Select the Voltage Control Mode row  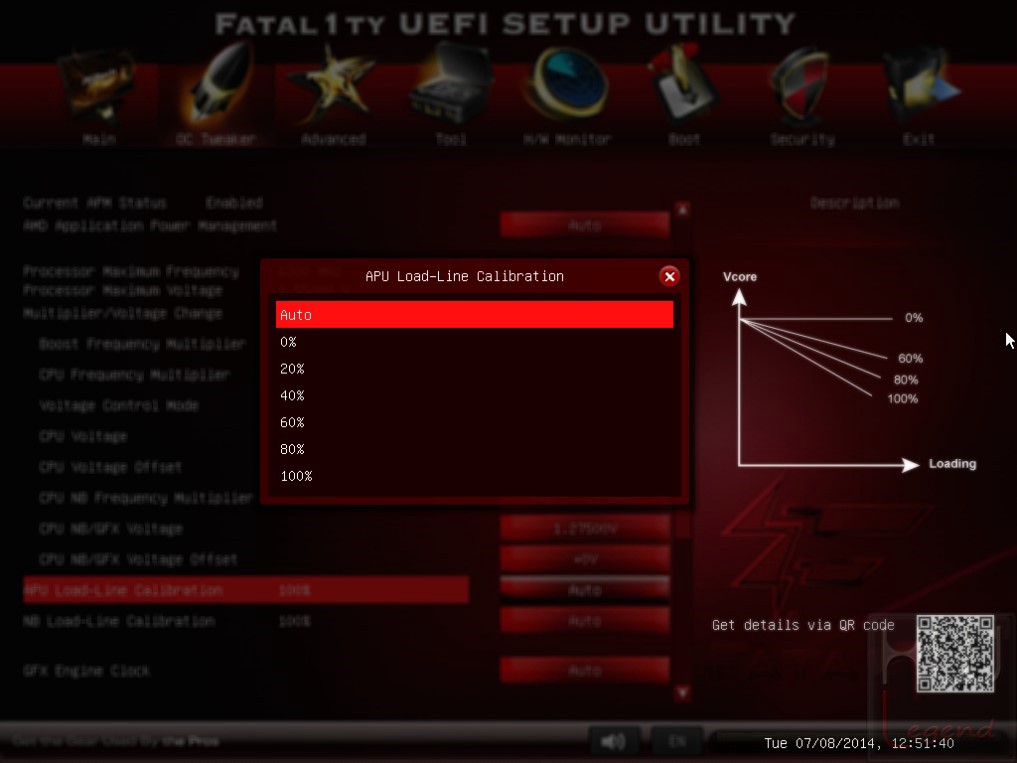click(x=119, y=406)
